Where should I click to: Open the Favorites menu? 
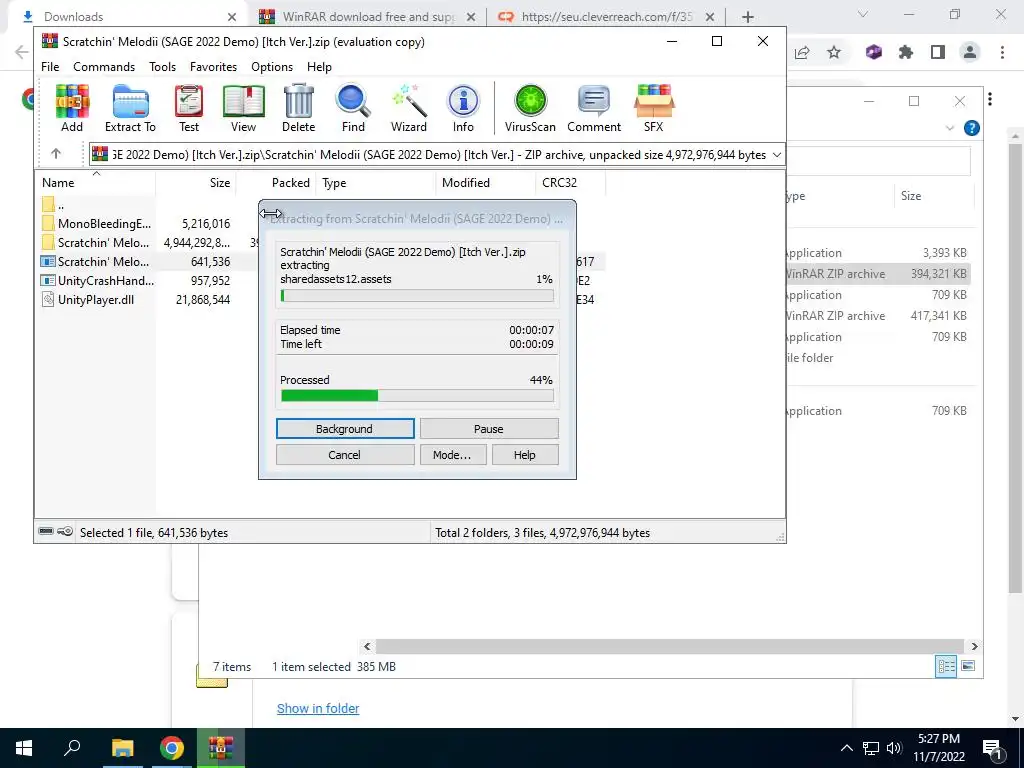click(x=213, y=67)
